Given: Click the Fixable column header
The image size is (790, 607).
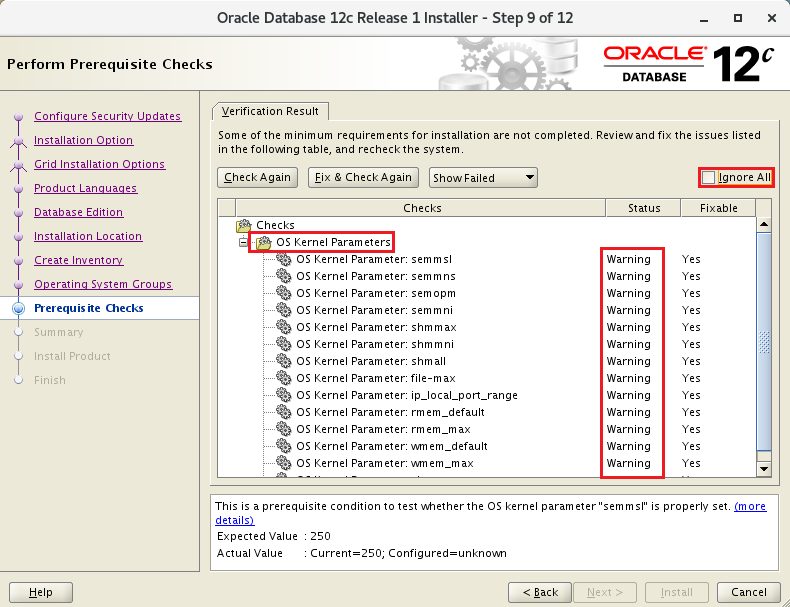Looking at the screenshot, I should tap(718, 208).
